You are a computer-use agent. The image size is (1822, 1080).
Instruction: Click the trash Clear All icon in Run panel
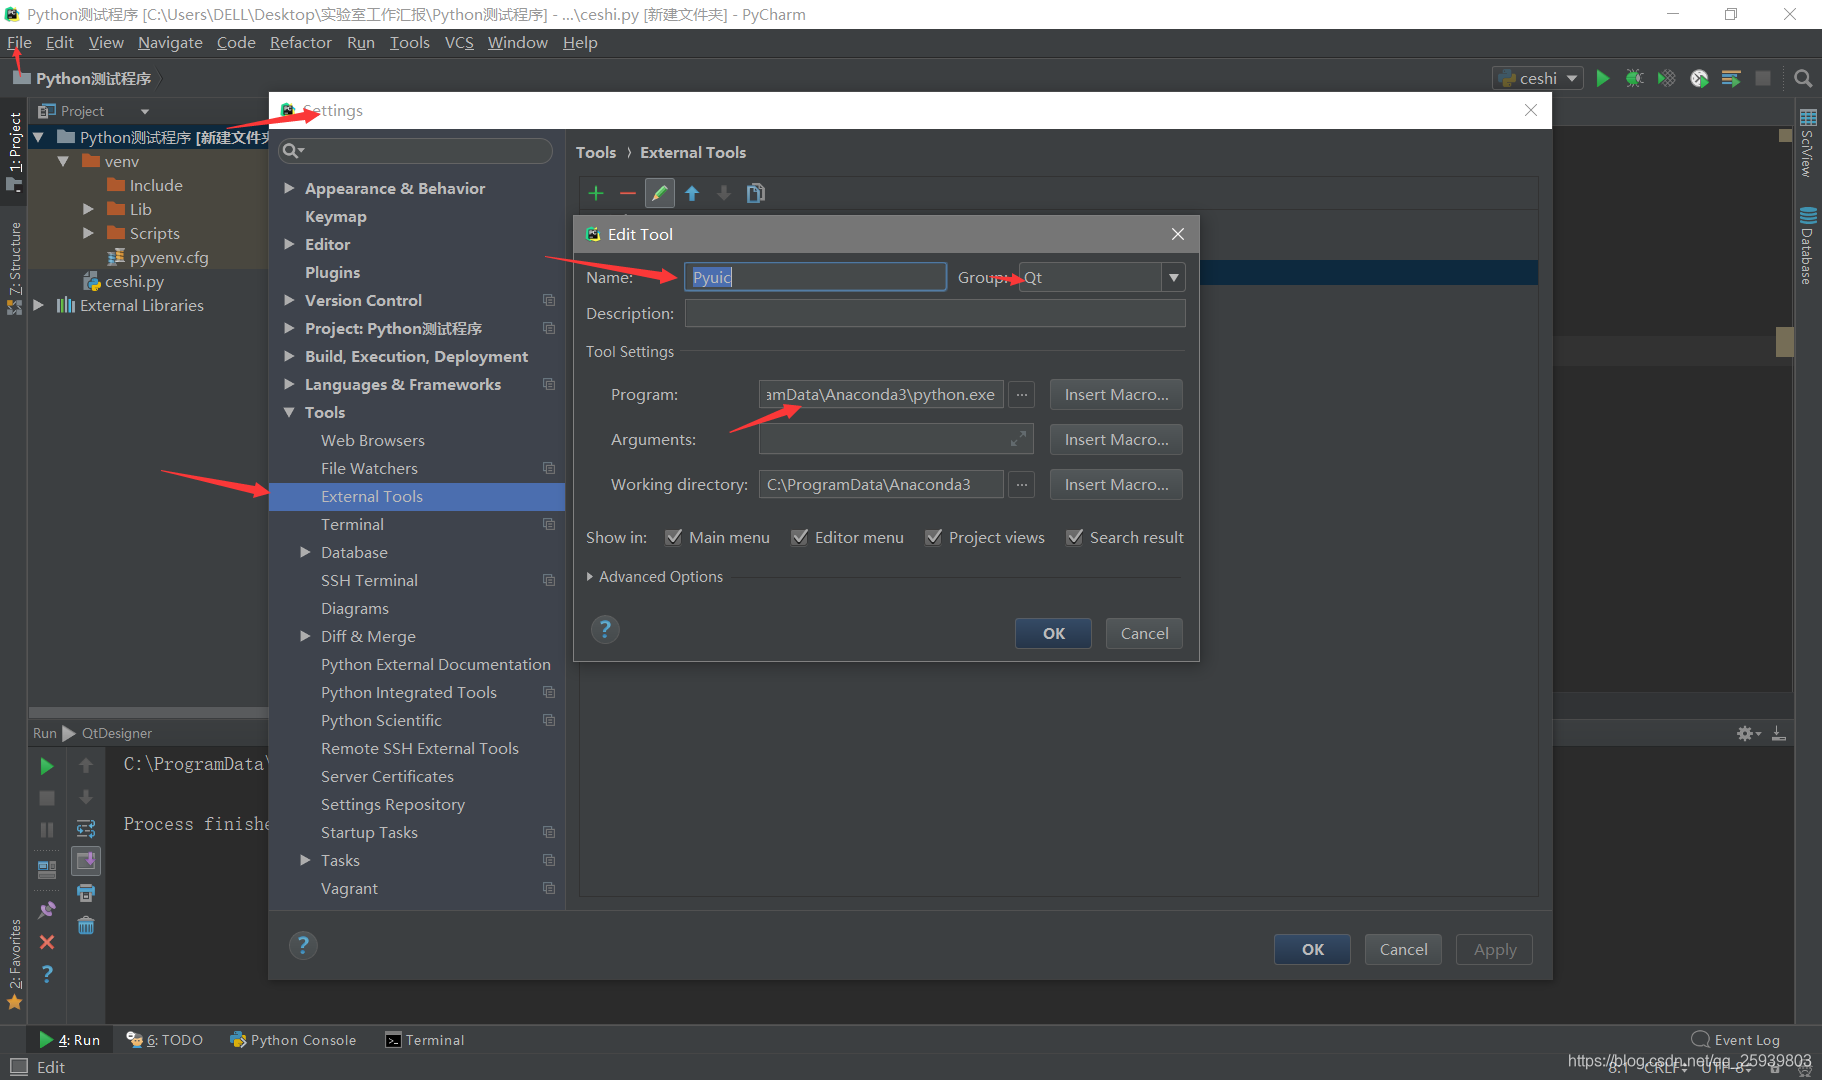[x=86, y=925]
